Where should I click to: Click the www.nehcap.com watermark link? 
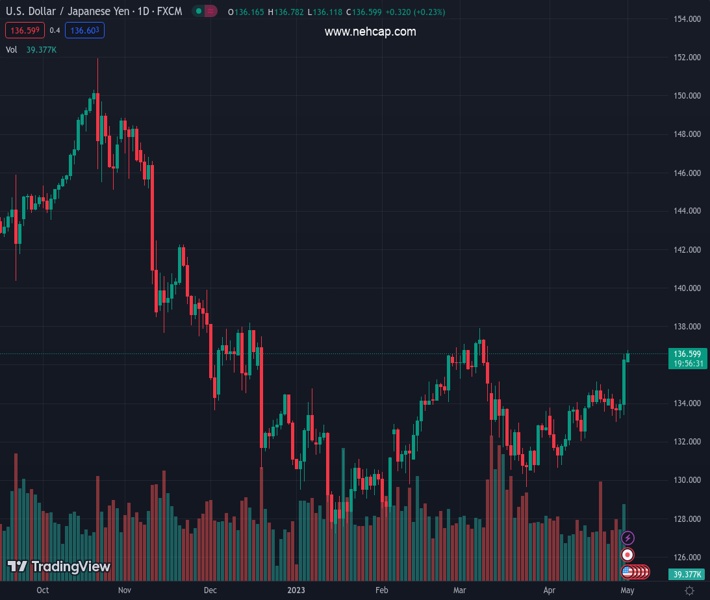[x=370, y=32]
